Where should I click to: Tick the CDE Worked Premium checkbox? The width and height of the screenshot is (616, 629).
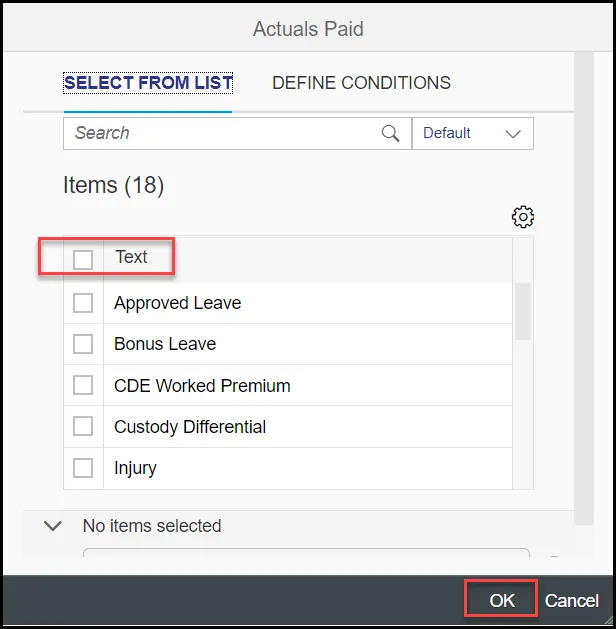pyautogui.click(x=83, y=385)
